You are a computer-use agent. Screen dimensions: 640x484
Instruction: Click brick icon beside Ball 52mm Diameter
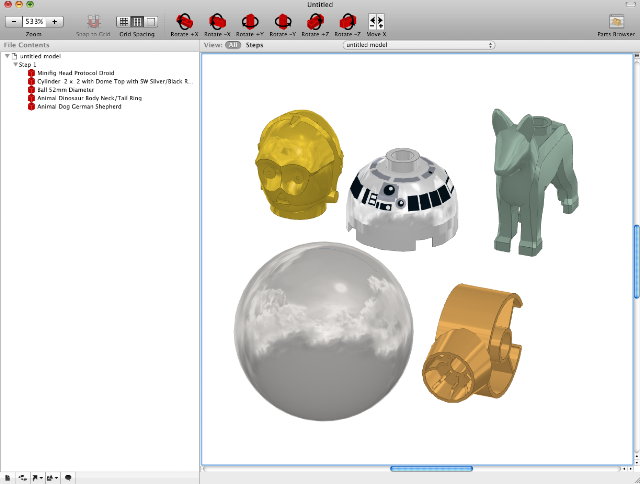pos(31,90)
